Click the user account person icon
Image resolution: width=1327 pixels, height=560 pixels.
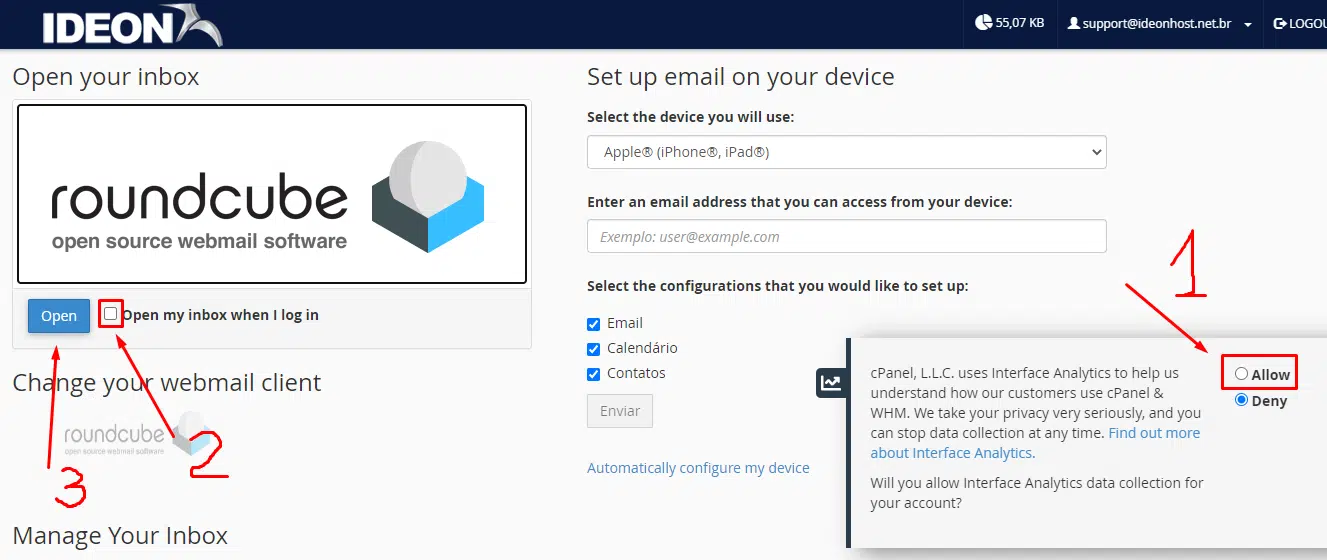tap(1074, 22)
